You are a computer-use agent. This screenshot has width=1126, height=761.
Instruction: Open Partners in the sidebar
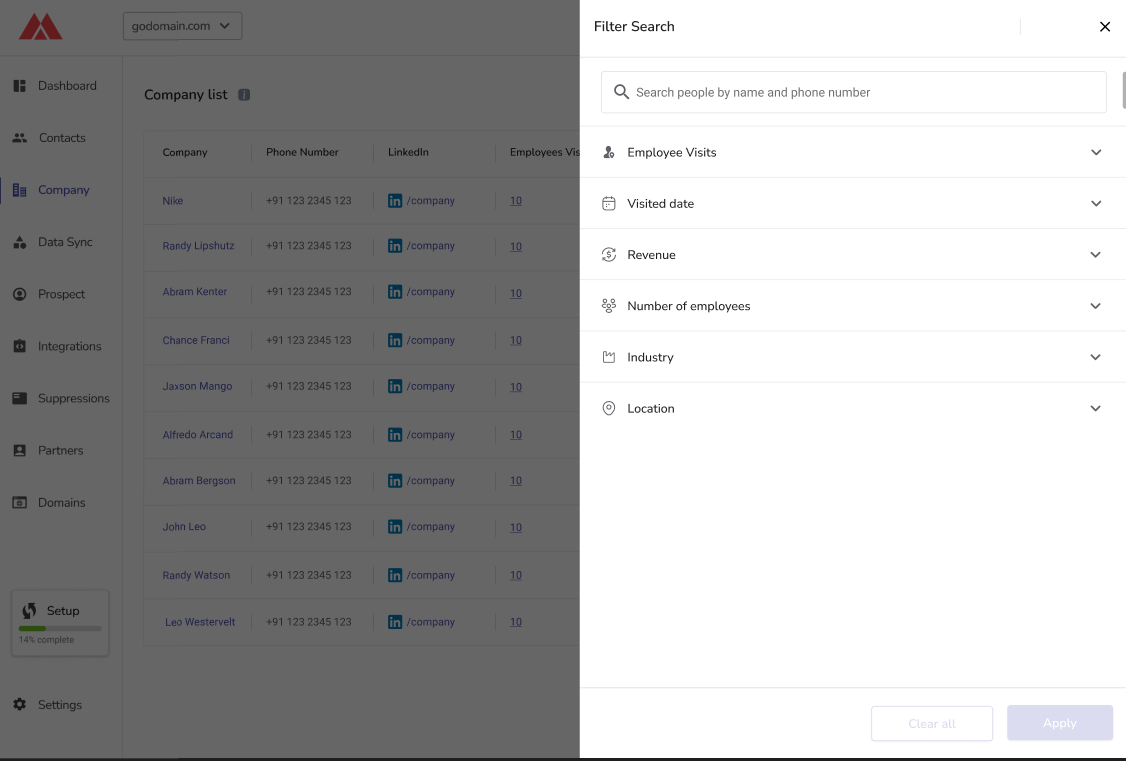(x=60, y=450)
